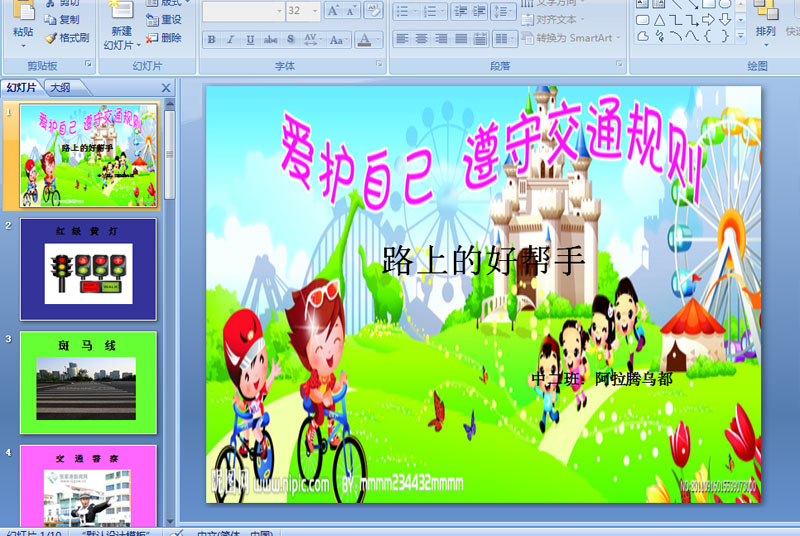Select the scribble freeform shape
This screenshot has width=800, height=536.
659,36
